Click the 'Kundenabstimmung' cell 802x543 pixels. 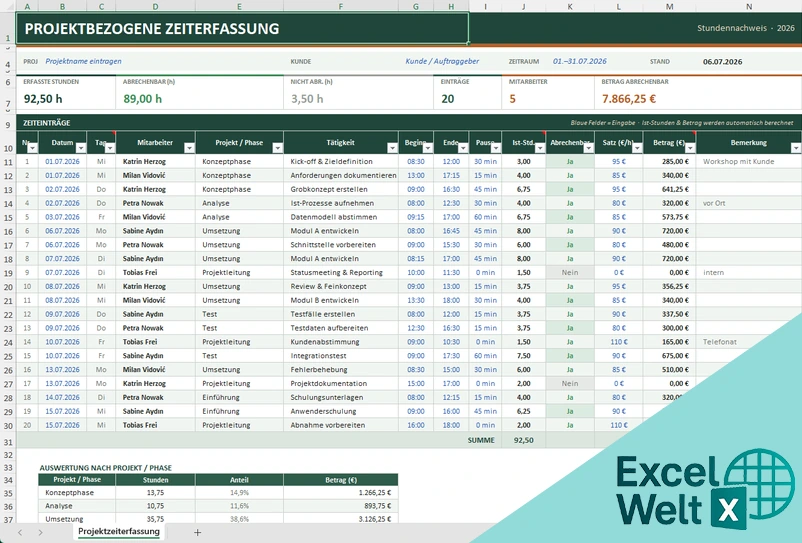341,342
